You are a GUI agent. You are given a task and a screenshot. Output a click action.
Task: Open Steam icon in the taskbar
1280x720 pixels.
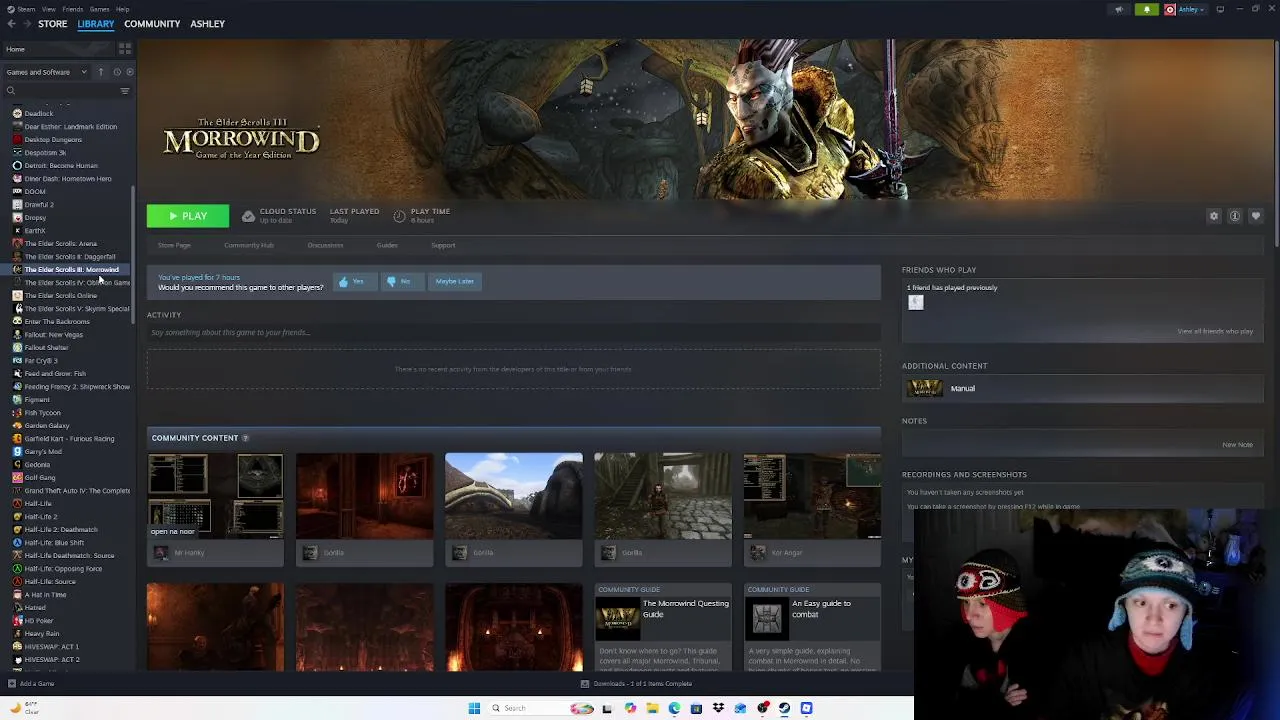[784, 708]
